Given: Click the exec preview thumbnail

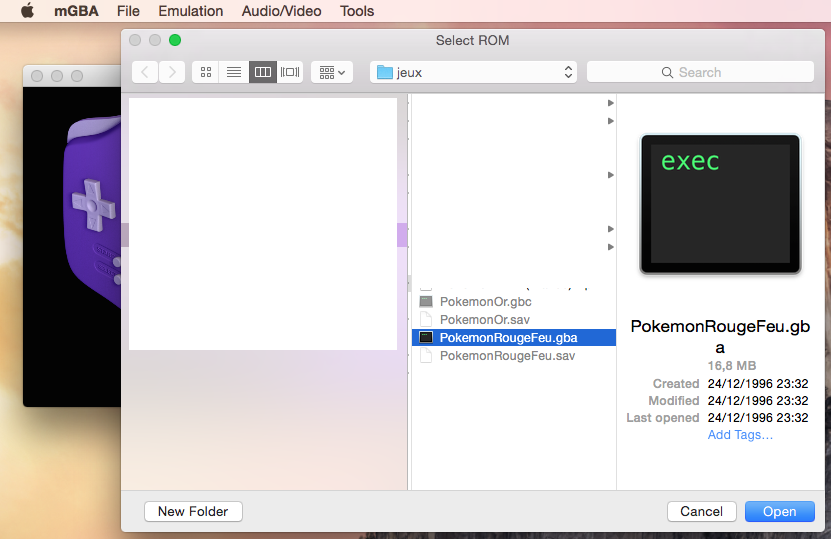Looking at the screenshot, I should 720,204.
